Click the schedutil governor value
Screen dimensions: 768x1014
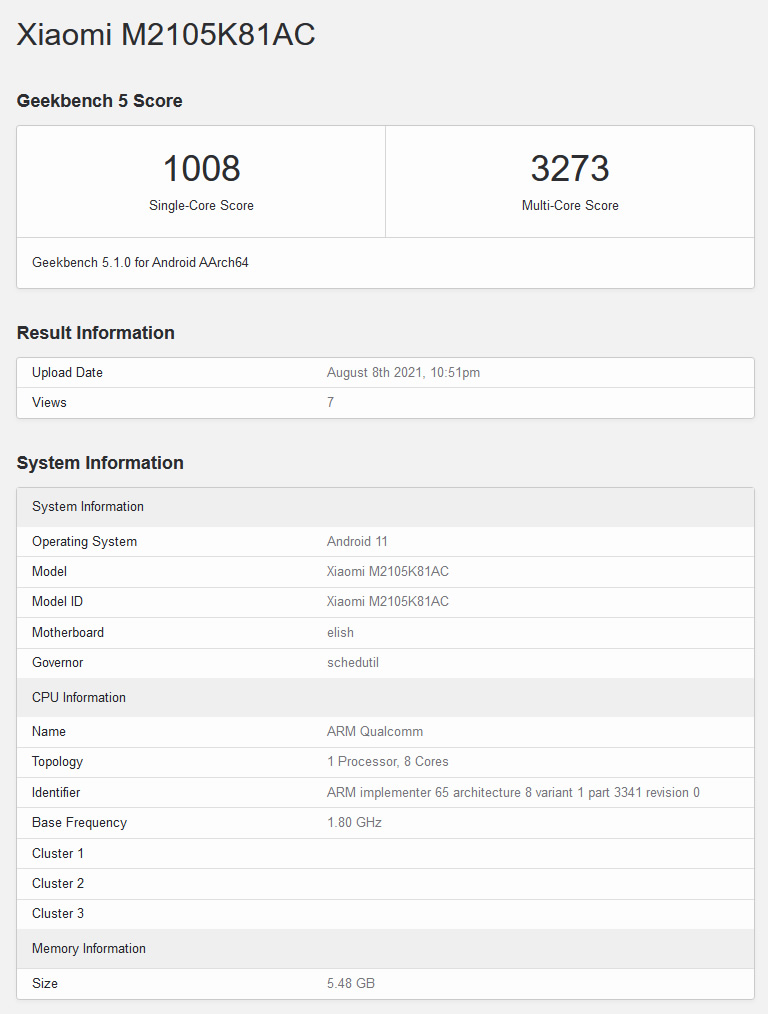pyautogui.click(x=352, y=663)
